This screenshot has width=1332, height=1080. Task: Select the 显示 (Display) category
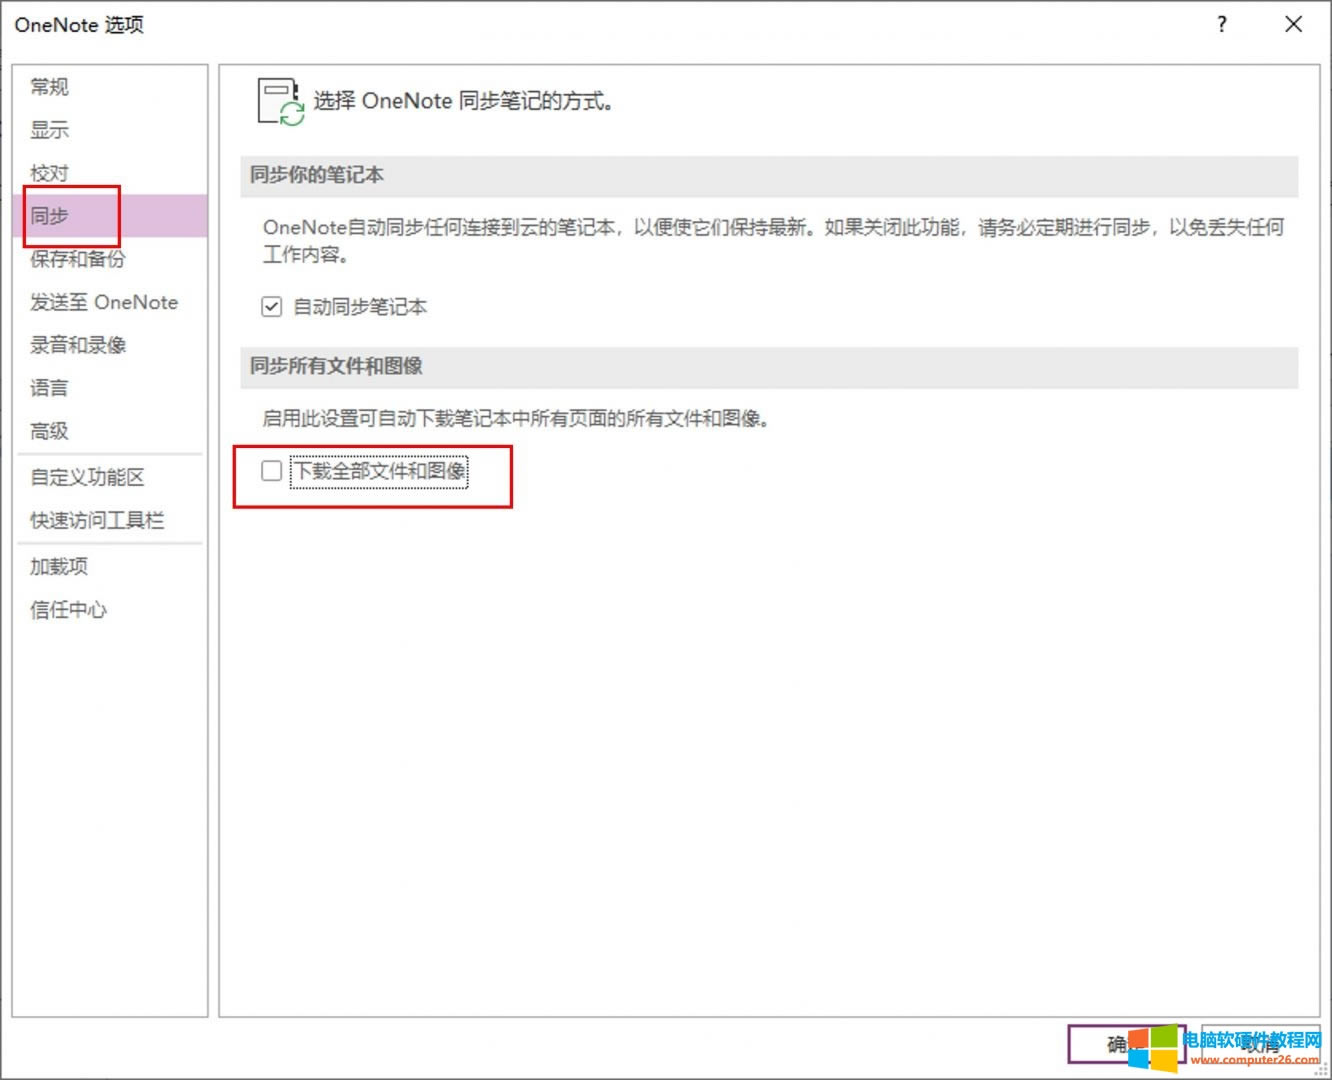coord(50,130)
